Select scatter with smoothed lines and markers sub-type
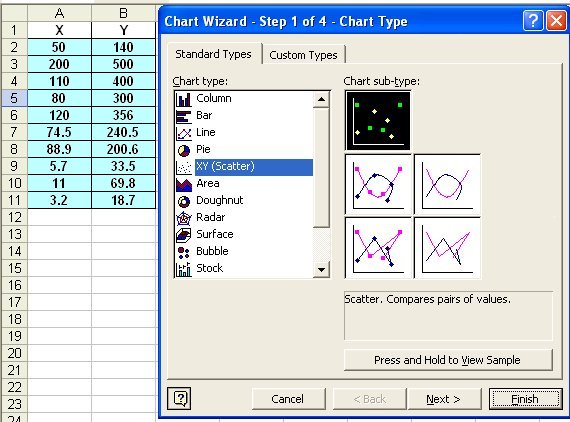570x422 pixels. [378, 185]
